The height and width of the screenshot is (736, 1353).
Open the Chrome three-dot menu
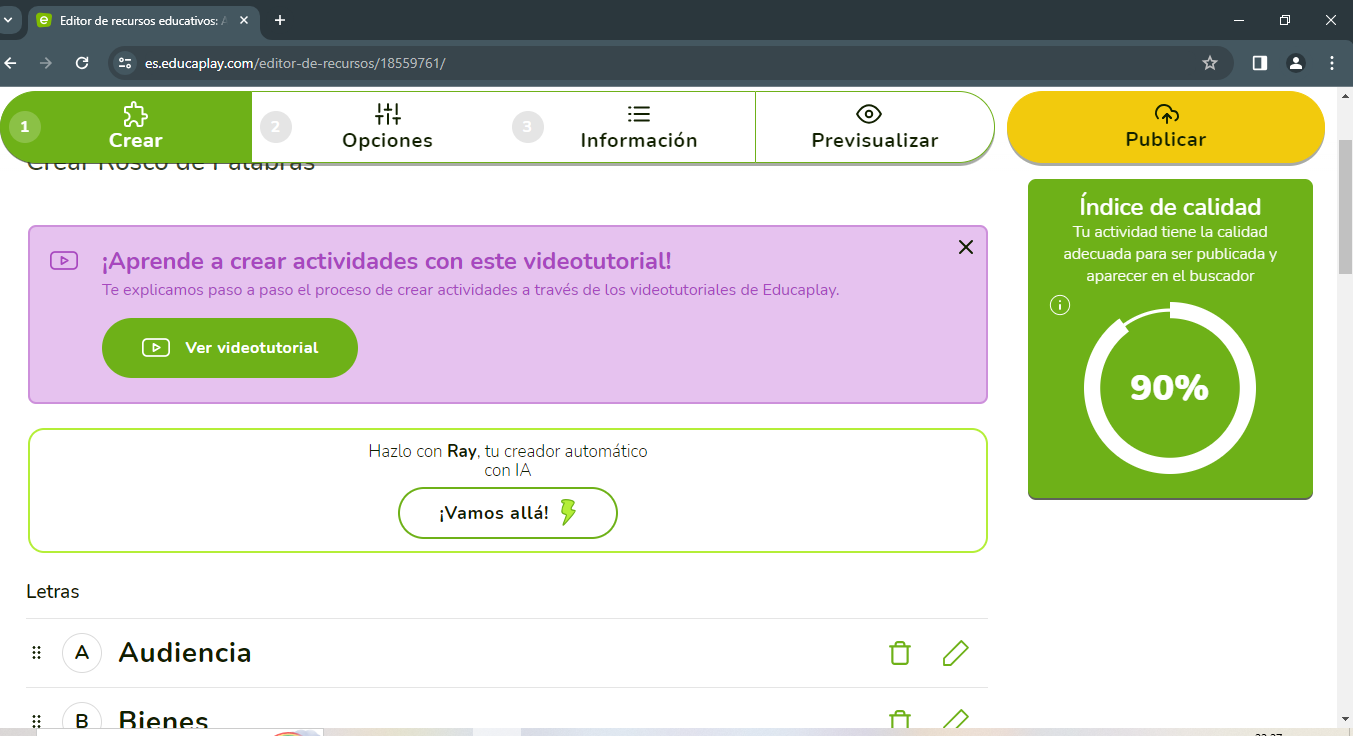click(x=1332, y=63)
